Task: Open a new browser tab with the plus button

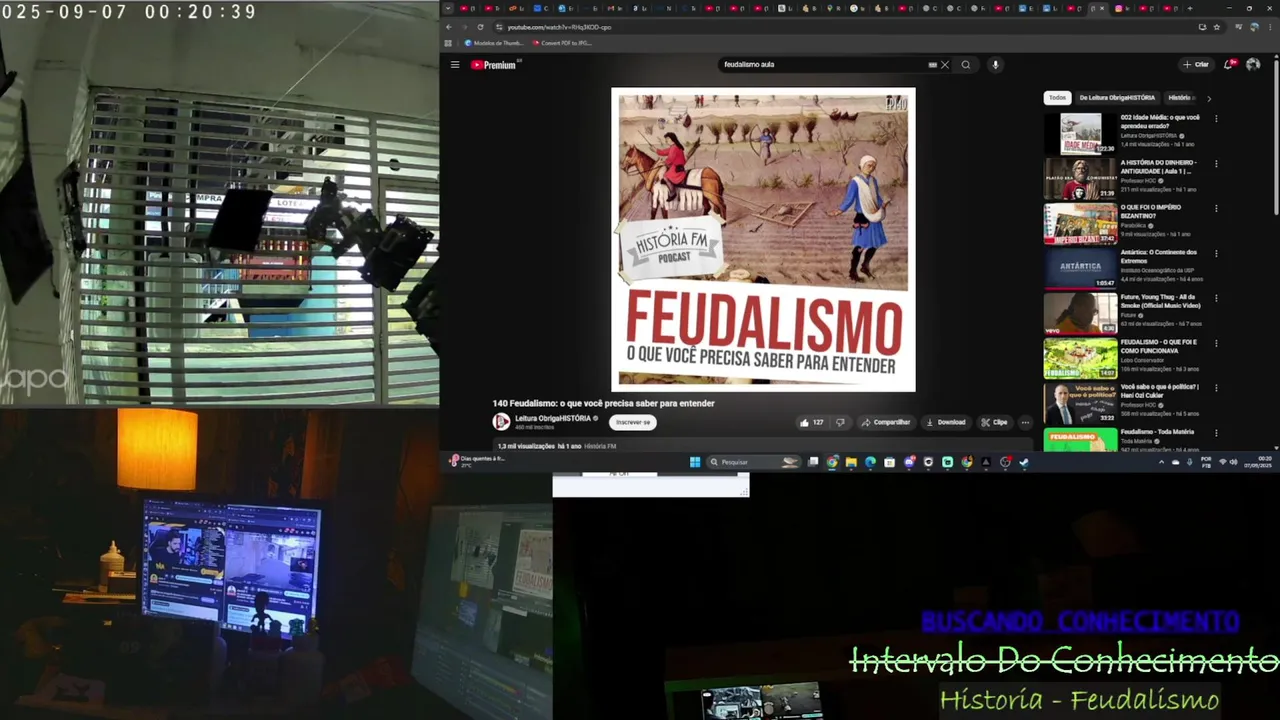Action: 1190,8
